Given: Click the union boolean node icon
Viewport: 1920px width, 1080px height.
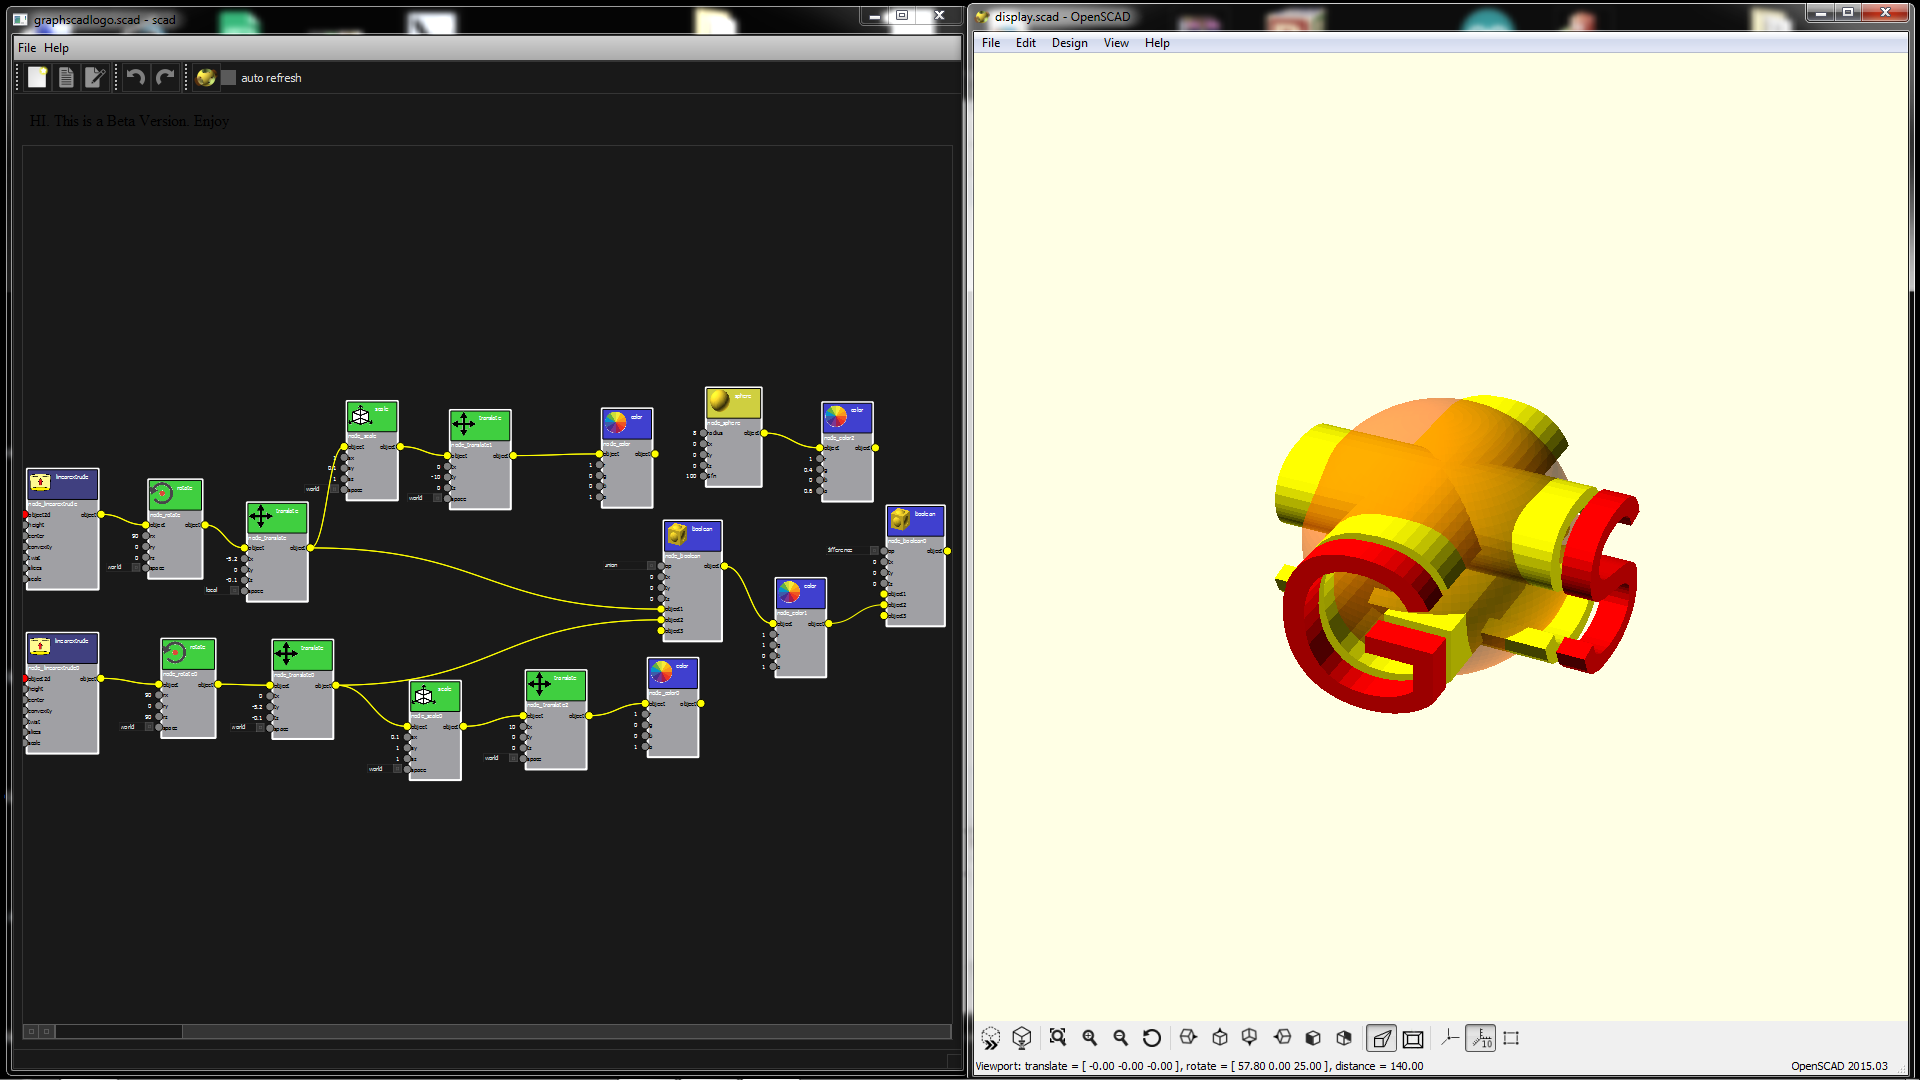Looking at the screenshot, I should coord(677,535).
